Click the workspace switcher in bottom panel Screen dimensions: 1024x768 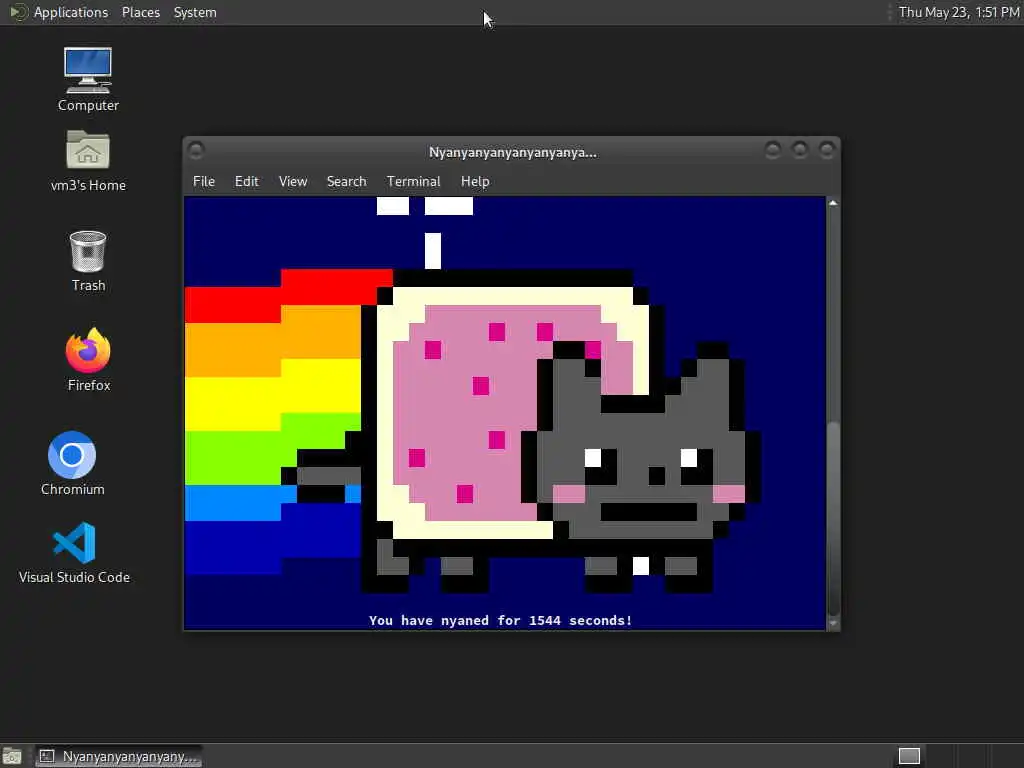[x=909, y=756]
